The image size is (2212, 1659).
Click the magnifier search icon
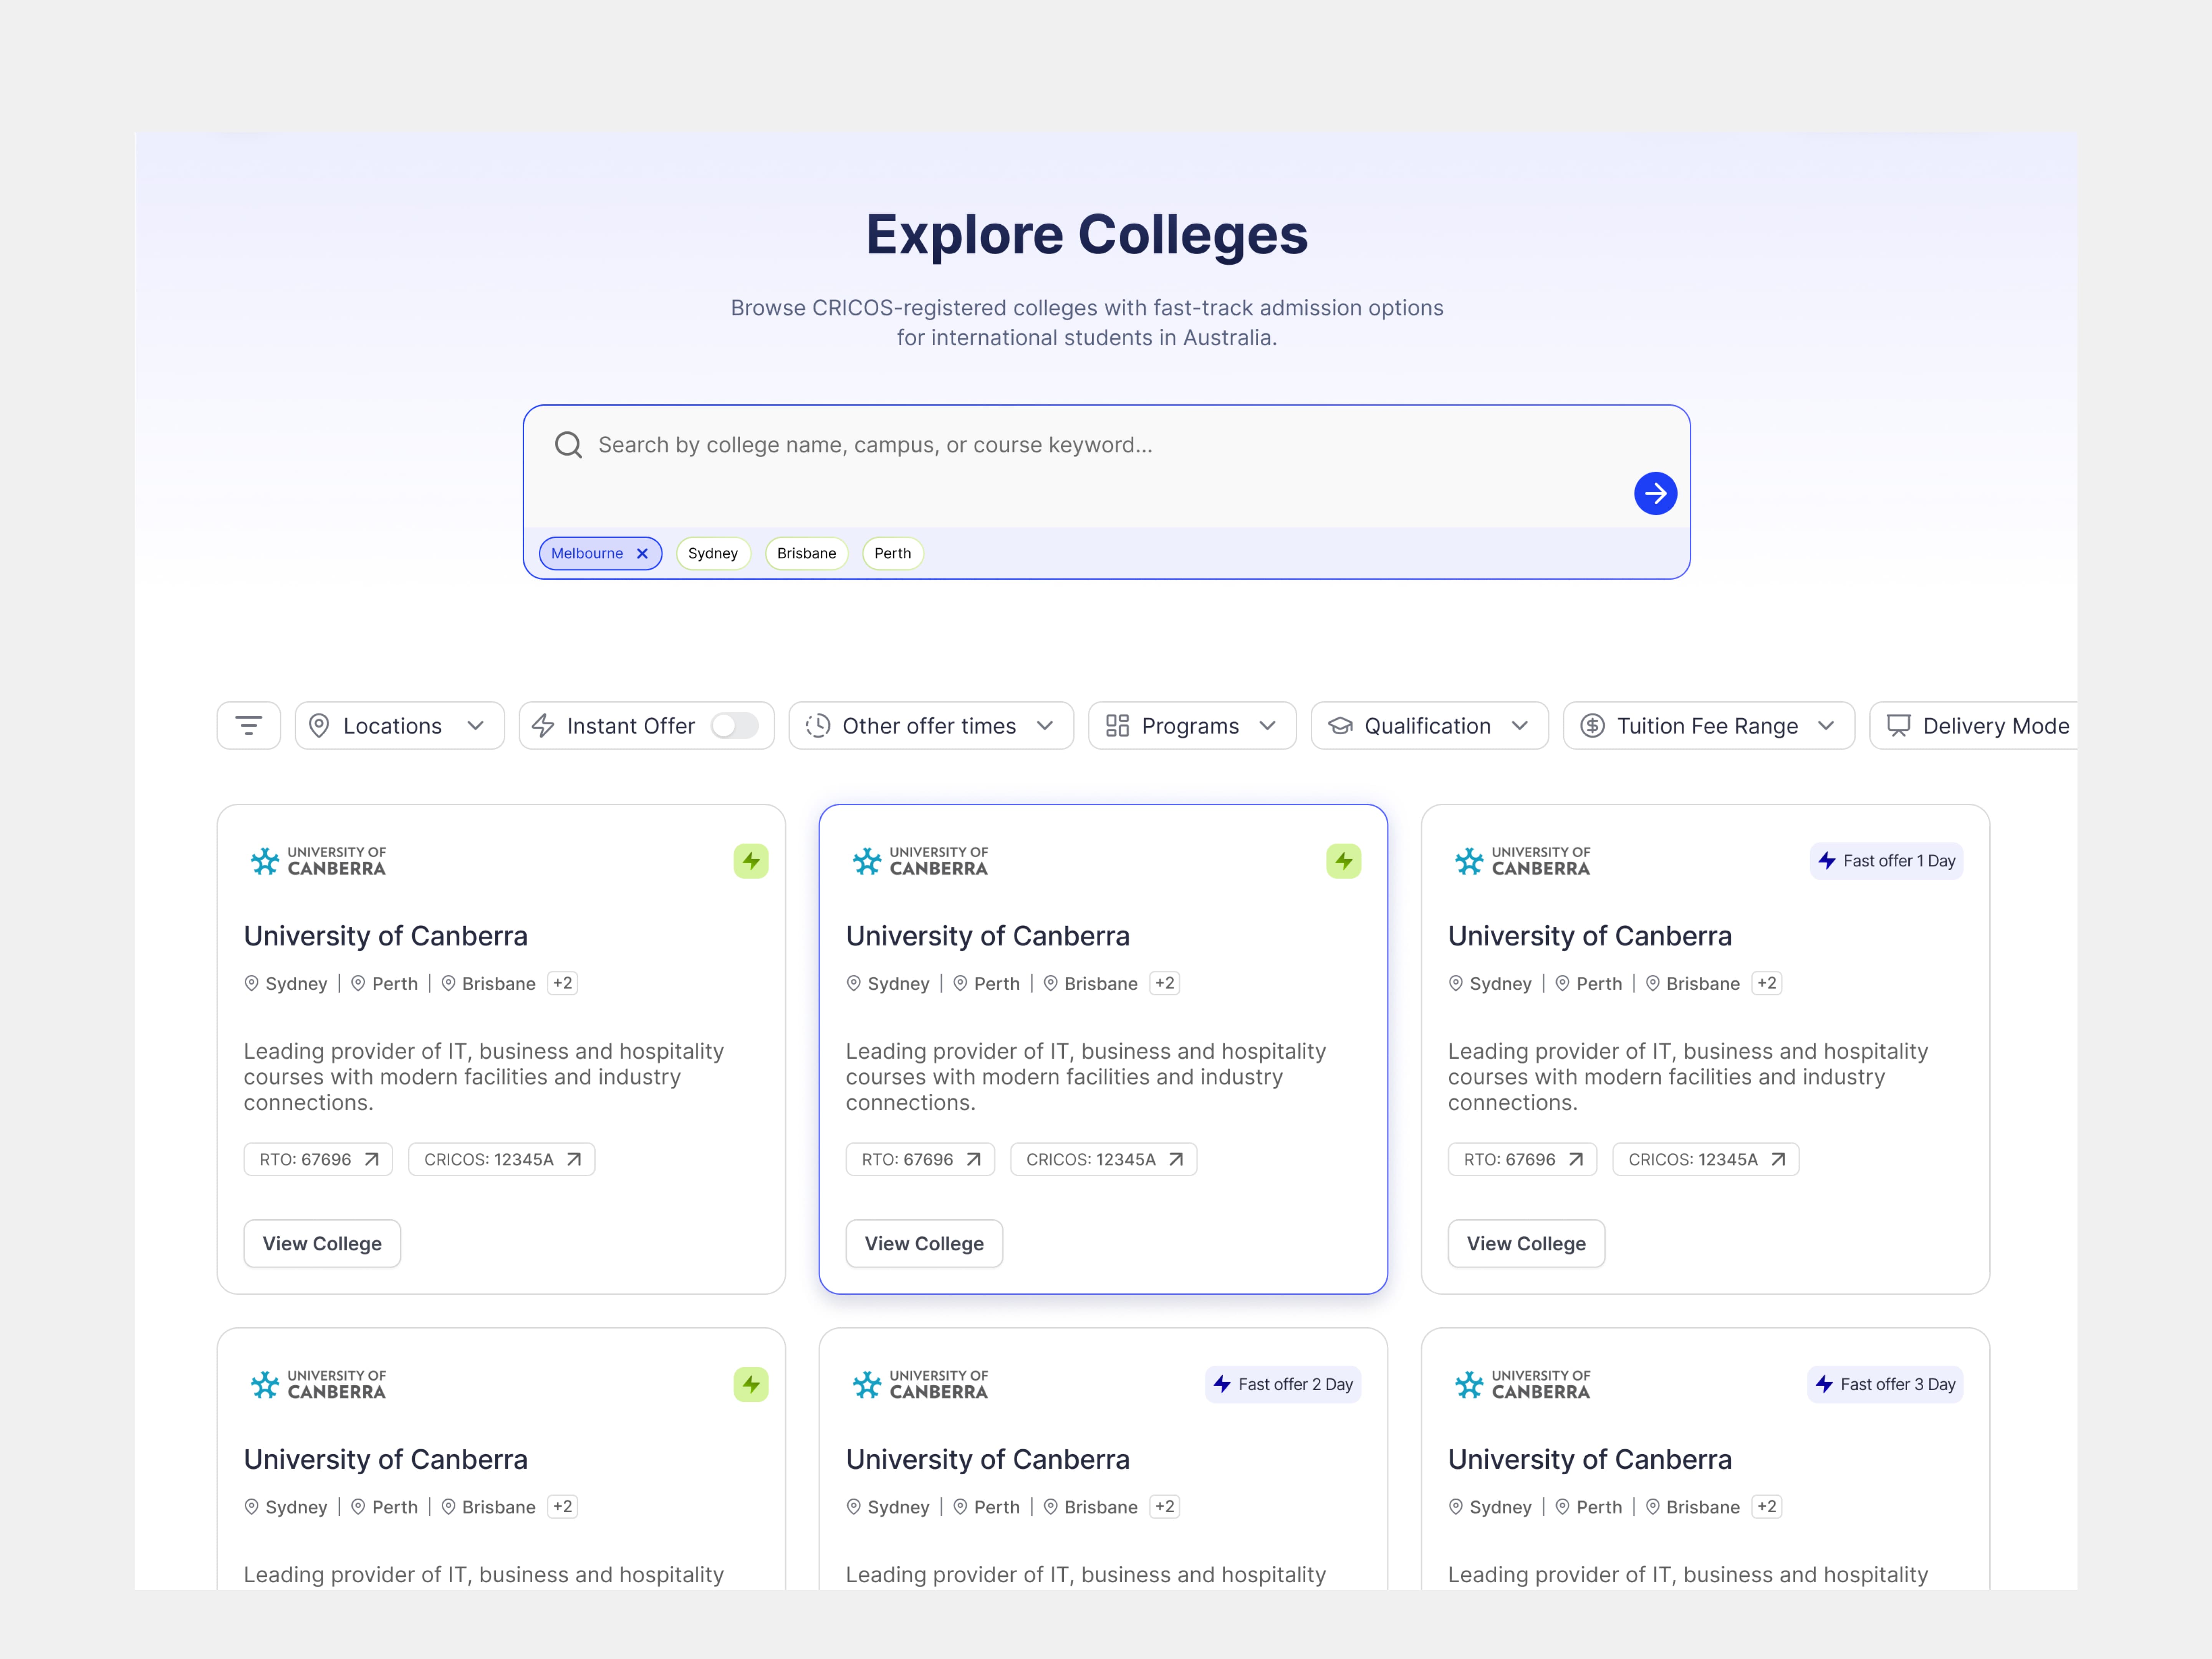pyautogui.click(x=568, y=445)
